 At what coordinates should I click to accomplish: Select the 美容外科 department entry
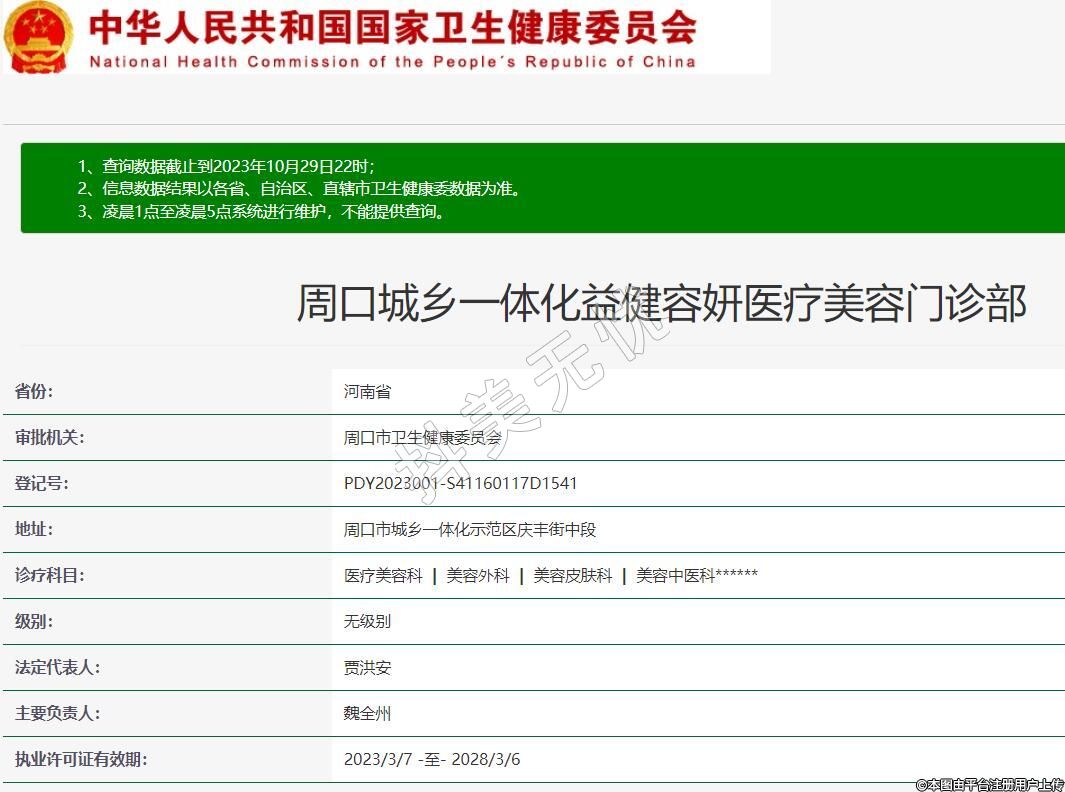[x=478, y=576]
